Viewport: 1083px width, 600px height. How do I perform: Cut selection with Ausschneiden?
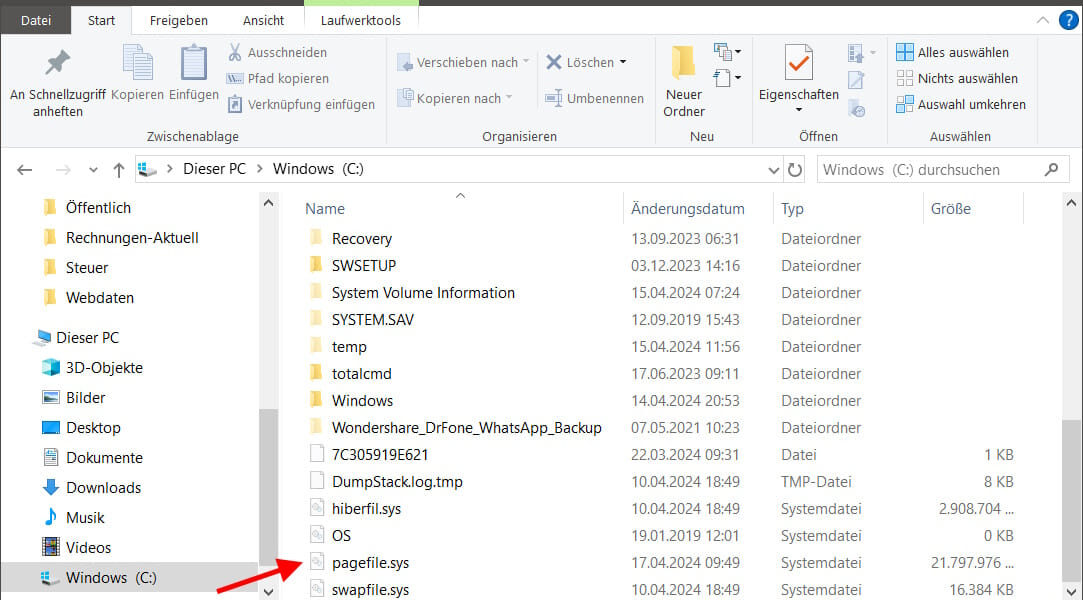(x=278, y=52)
